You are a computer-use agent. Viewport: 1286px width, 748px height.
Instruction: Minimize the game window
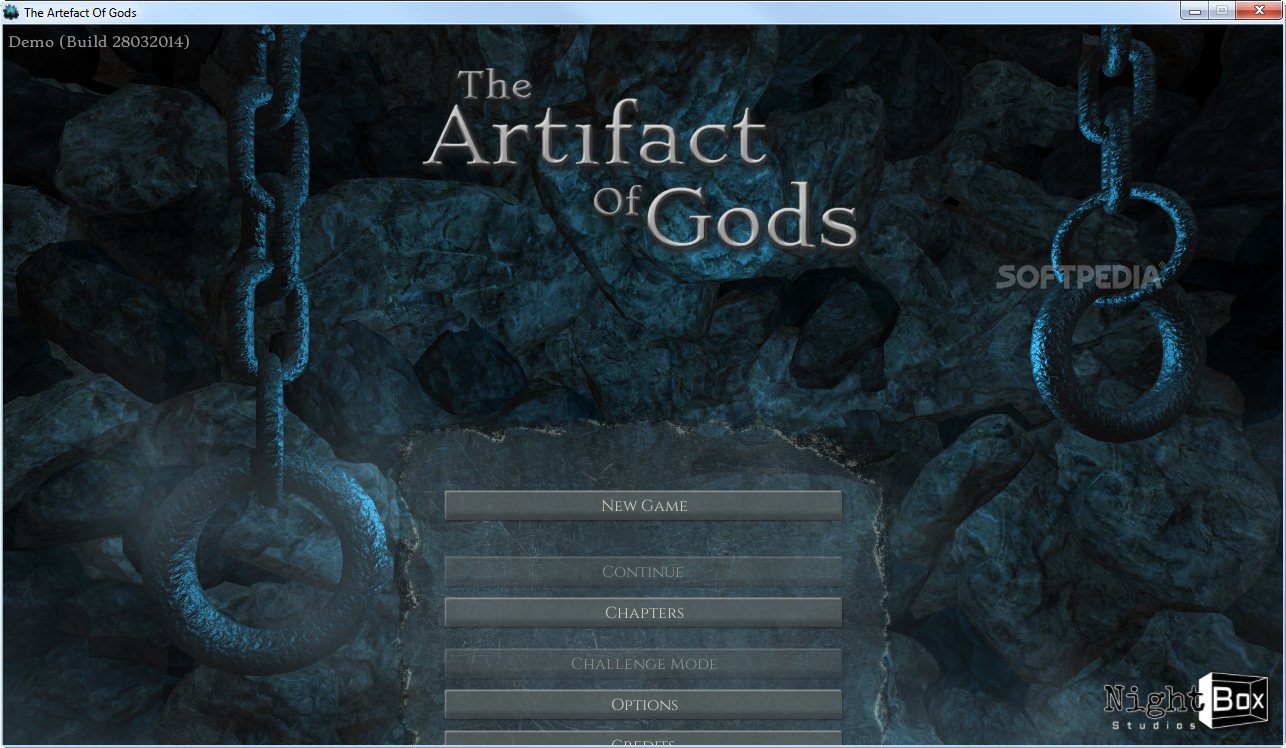(1193, 10)
